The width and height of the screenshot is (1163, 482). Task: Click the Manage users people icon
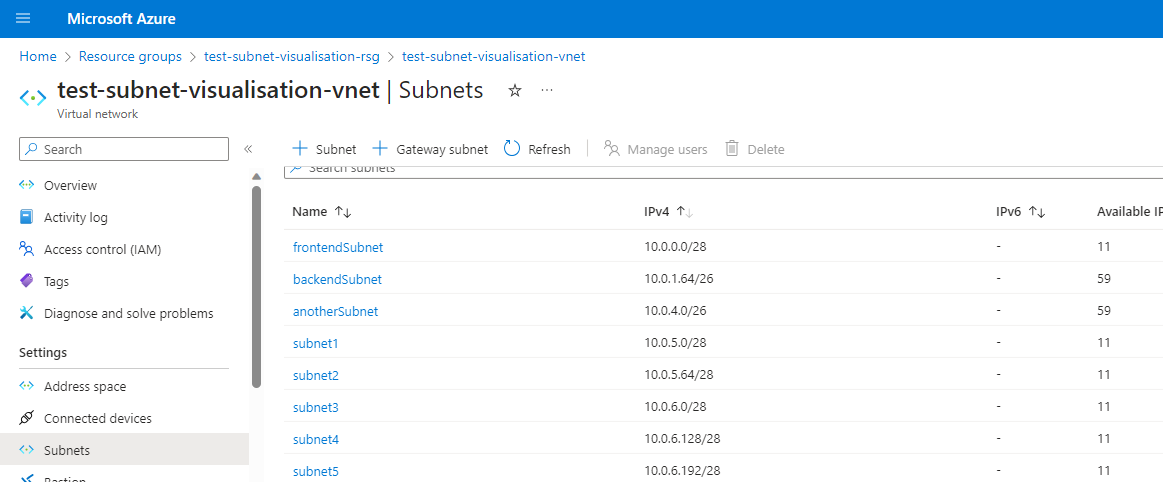(612, 148)
